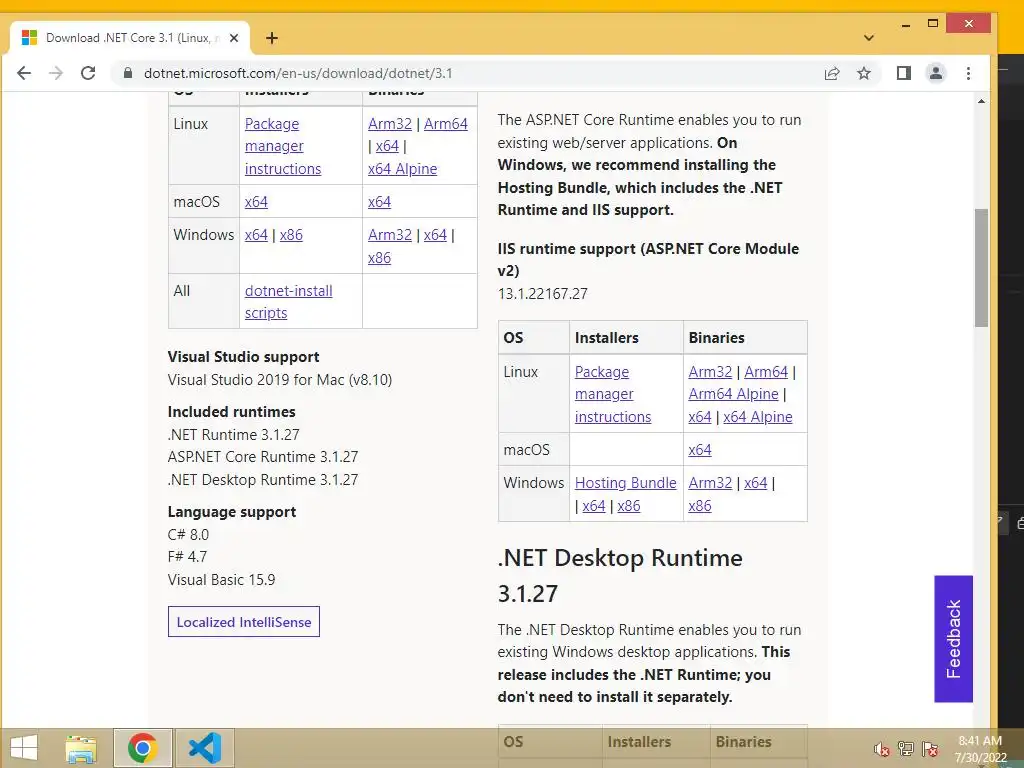Viewport: 1024px width, 768px height.
Task: Download SDK Windows Arm32 binaries
Action: point(390,234)
